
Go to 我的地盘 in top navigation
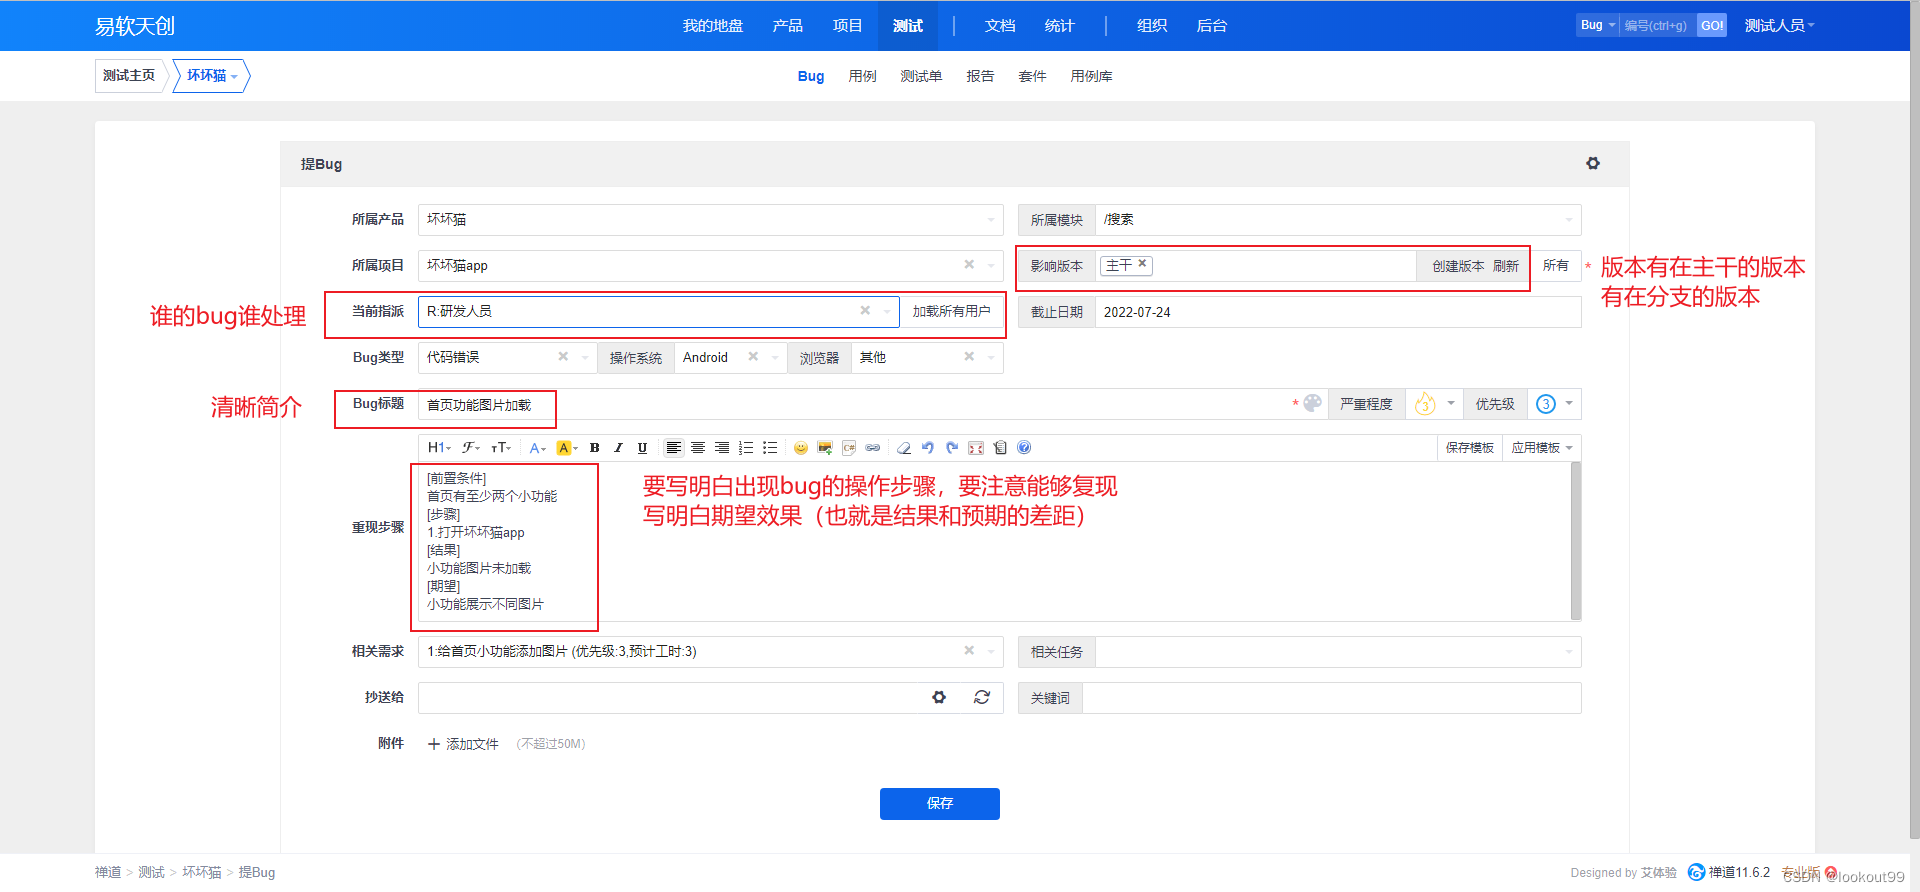coord(713,26)
